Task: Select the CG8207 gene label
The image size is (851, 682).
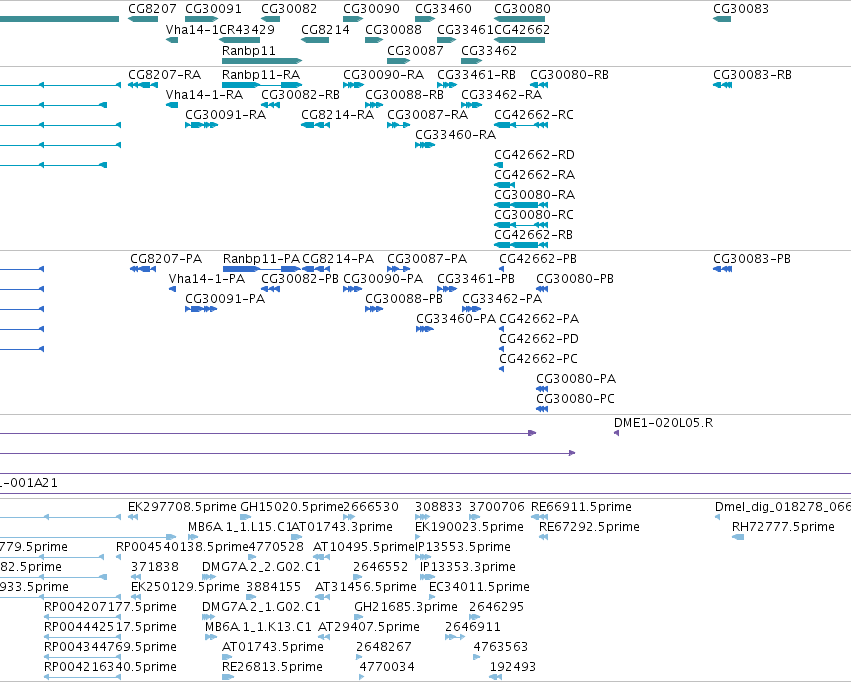Action: [153, 9]
